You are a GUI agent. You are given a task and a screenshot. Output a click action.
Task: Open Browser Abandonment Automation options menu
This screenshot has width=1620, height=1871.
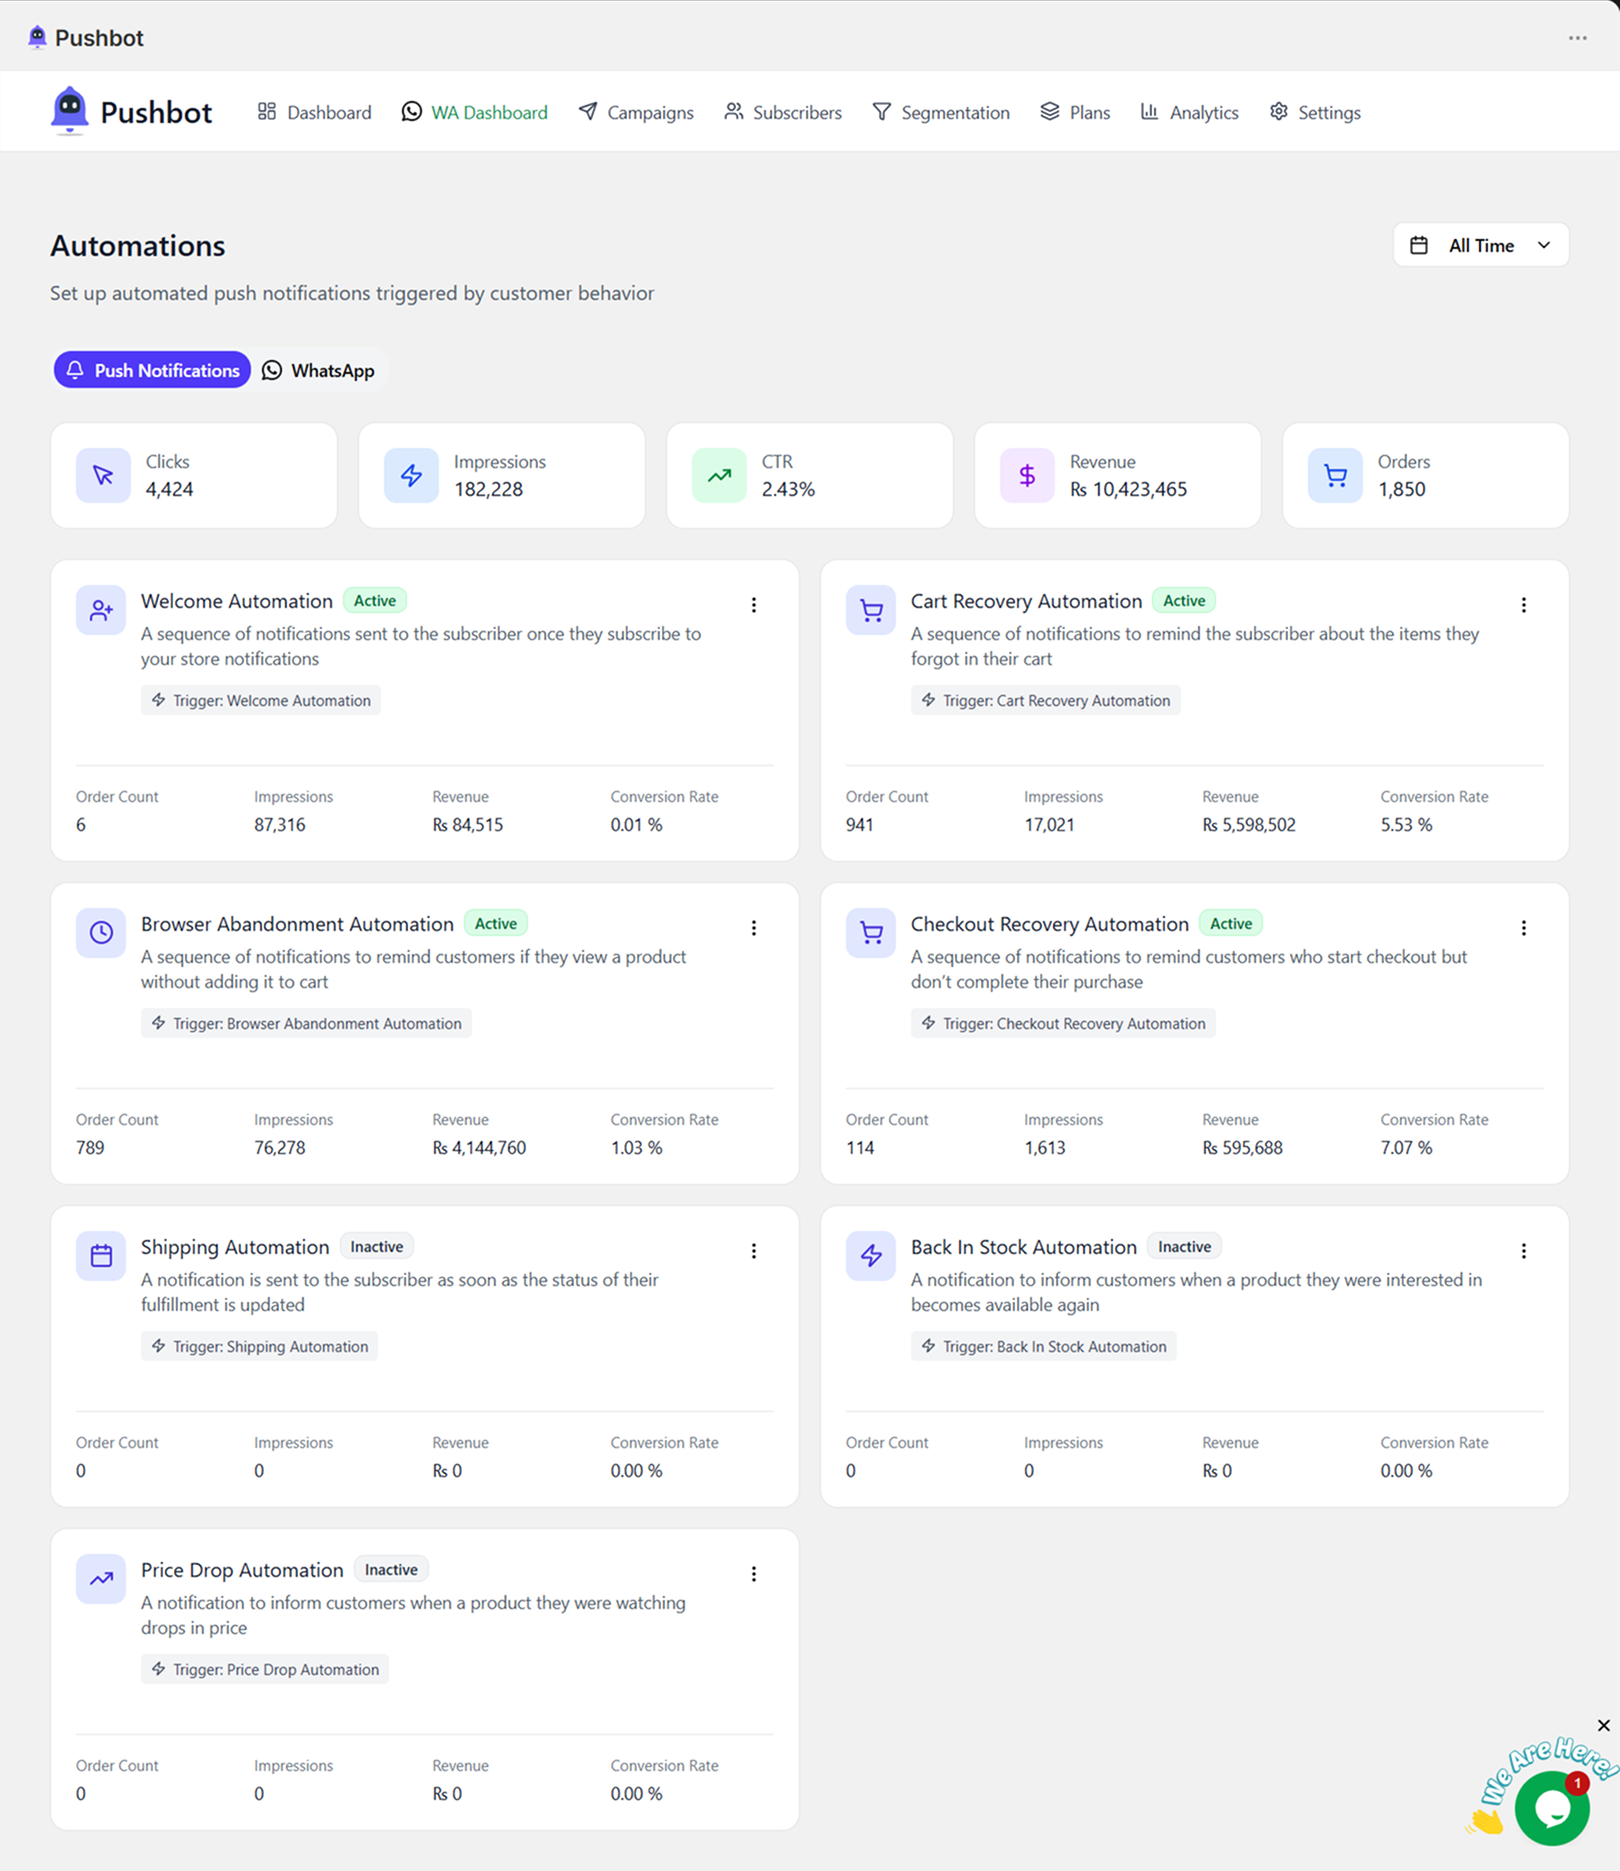pos(754,928)
